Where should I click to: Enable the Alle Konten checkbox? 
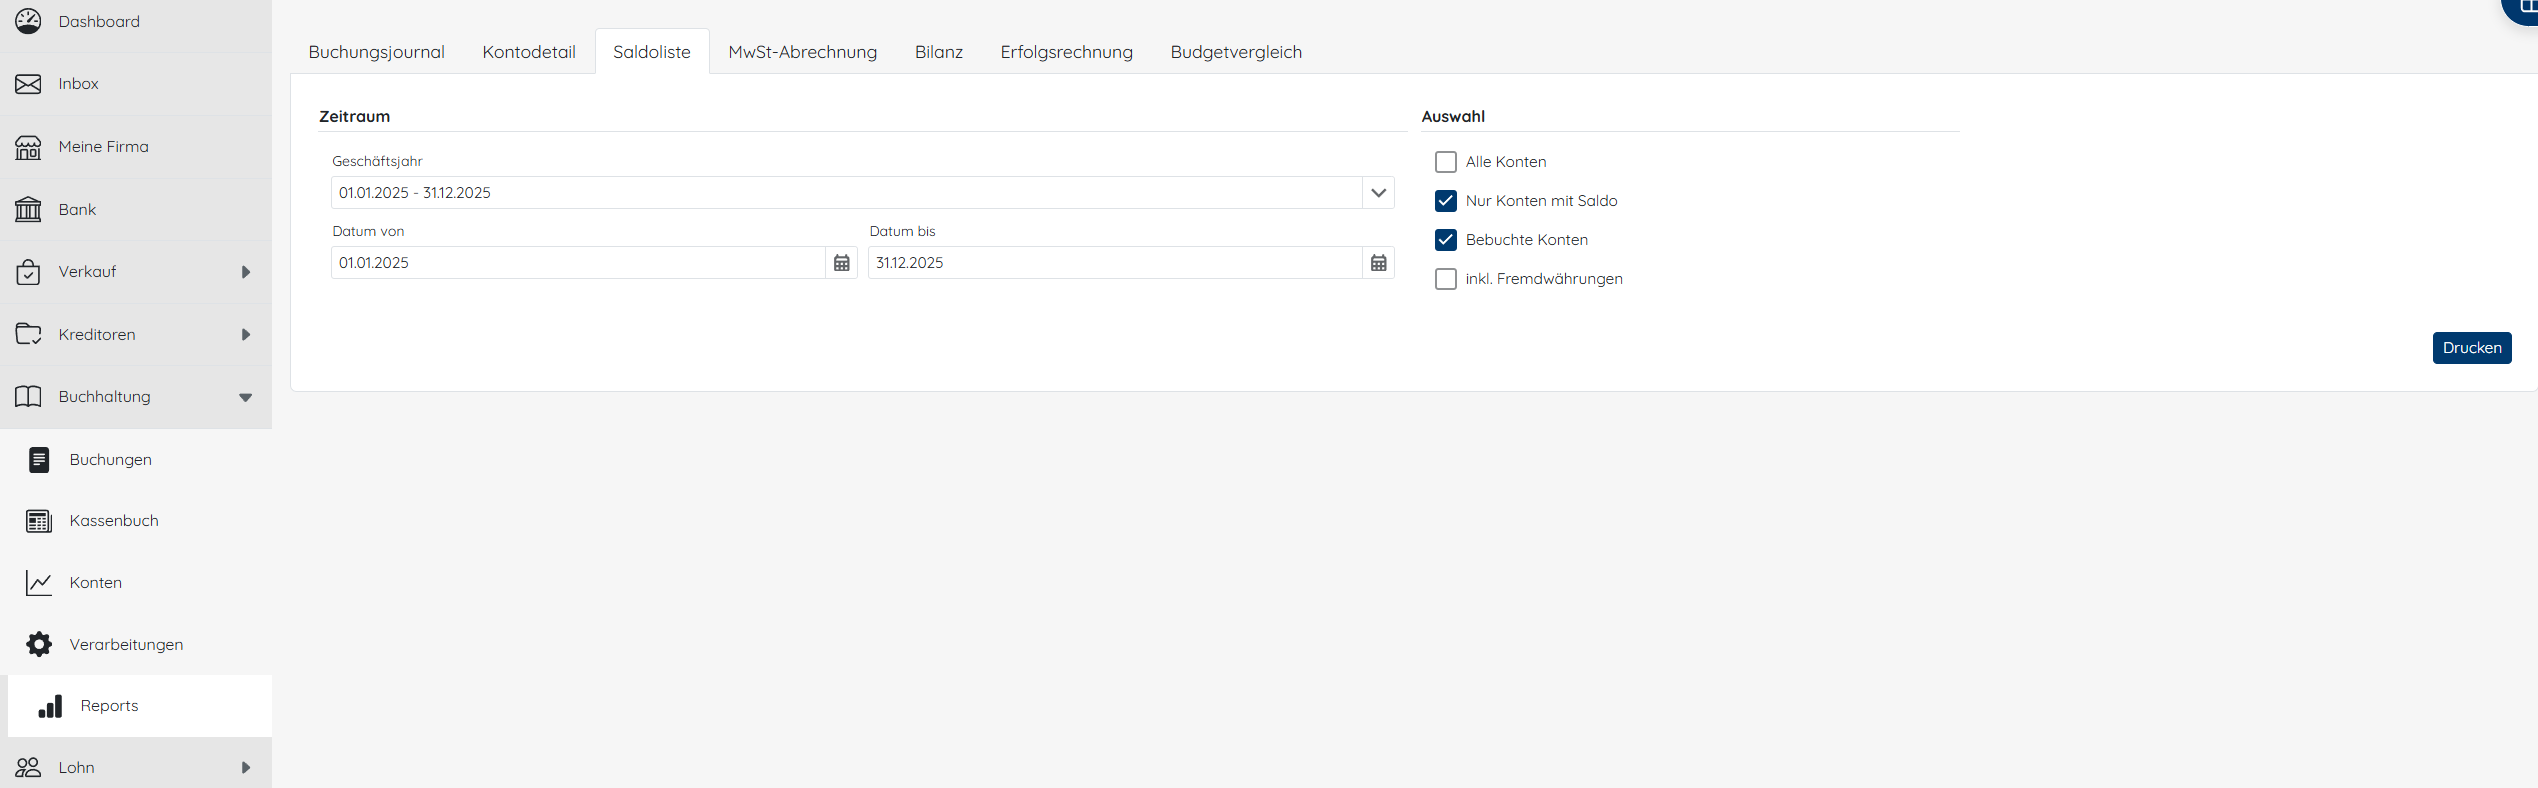[1445, 162]
